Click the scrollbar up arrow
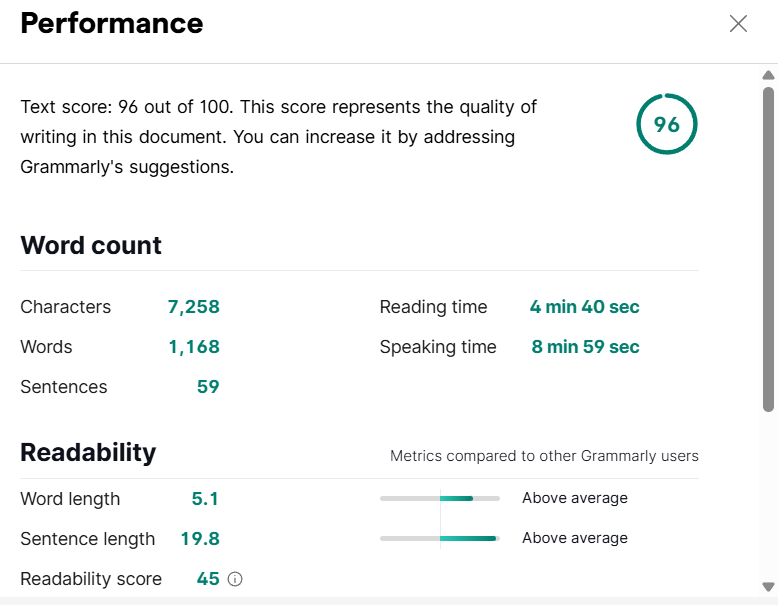Viewport: 778px width, 605px height. 768,75
